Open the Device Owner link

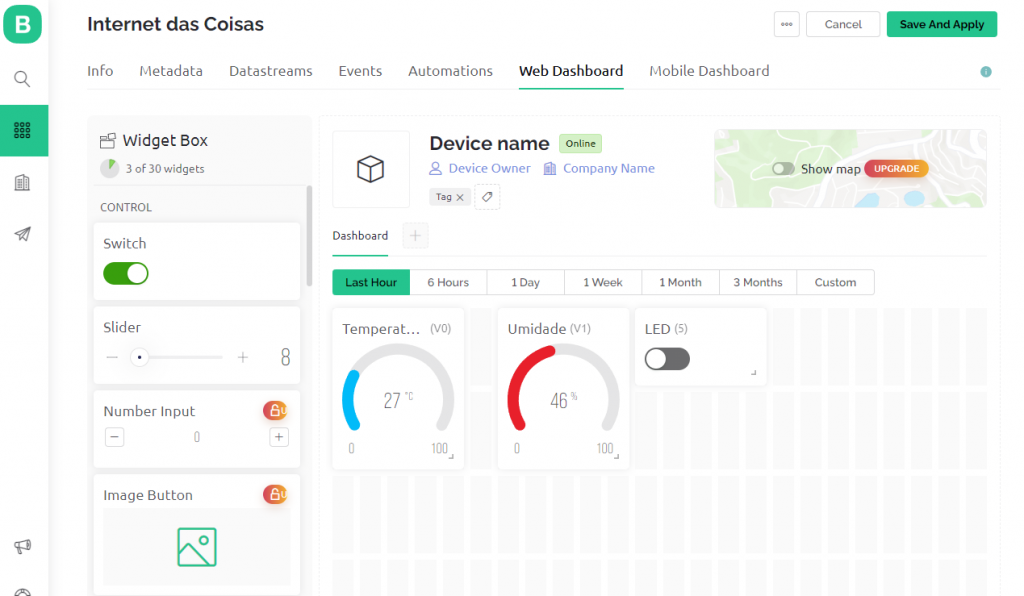point(489,168)
